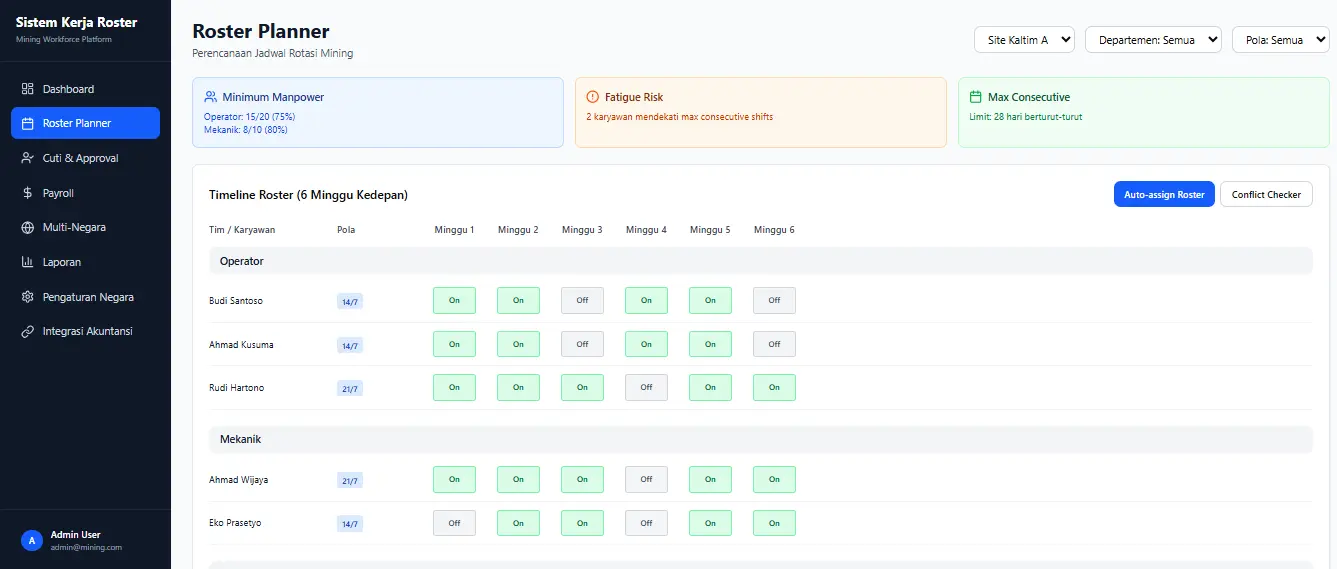Click the Dashboard grid icon in sidebar
The image size is (1337, 569).
click(28, 89)
